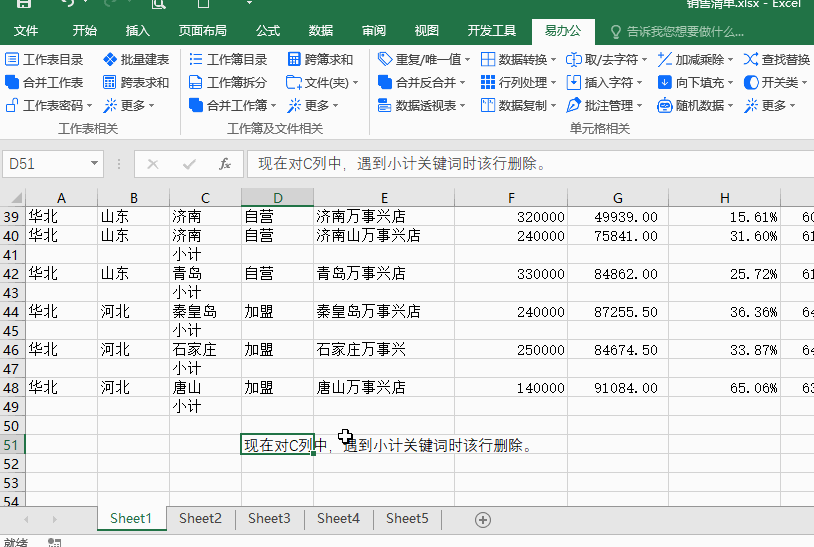Cancel formula entry with the X icon
Image resolution: width=814 pixels, height=547 pixels.
153,165
